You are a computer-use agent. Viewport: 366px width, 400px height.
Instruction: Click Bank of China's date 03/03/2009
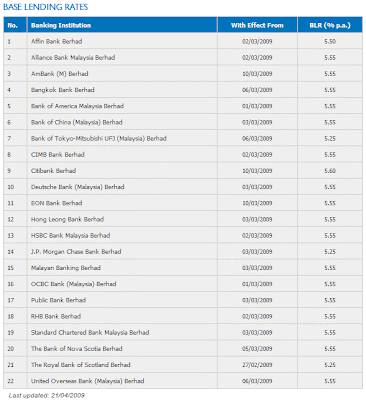tap(257, 122)
